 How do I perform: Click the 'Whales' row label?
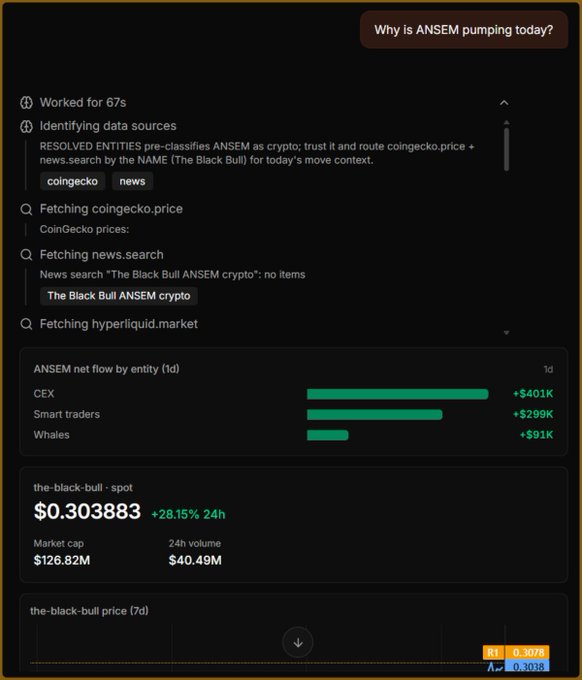pyautogui.click(x=52, y=435)
